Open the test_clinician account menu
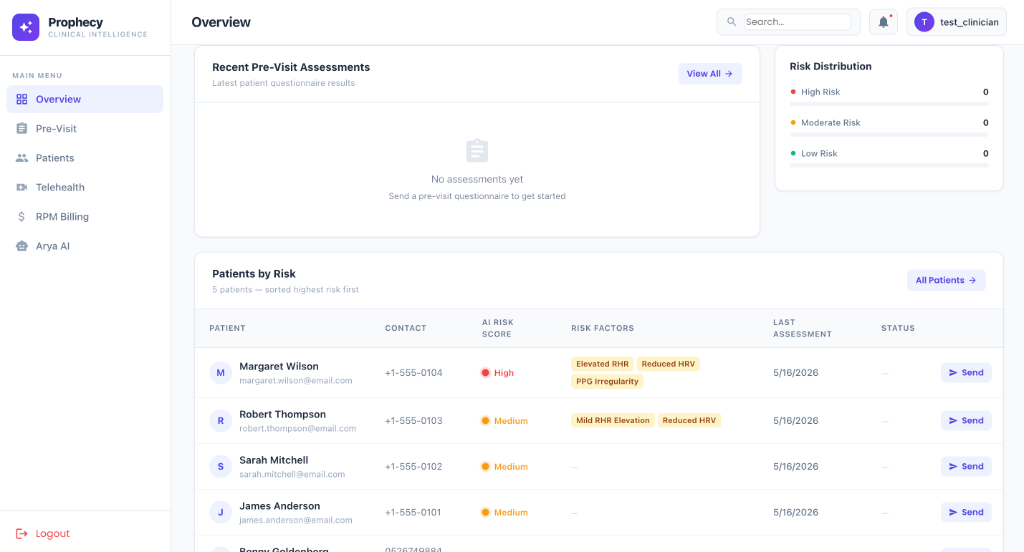The width and height of the screenshot is (1024, 552). (x=956, y=22)
